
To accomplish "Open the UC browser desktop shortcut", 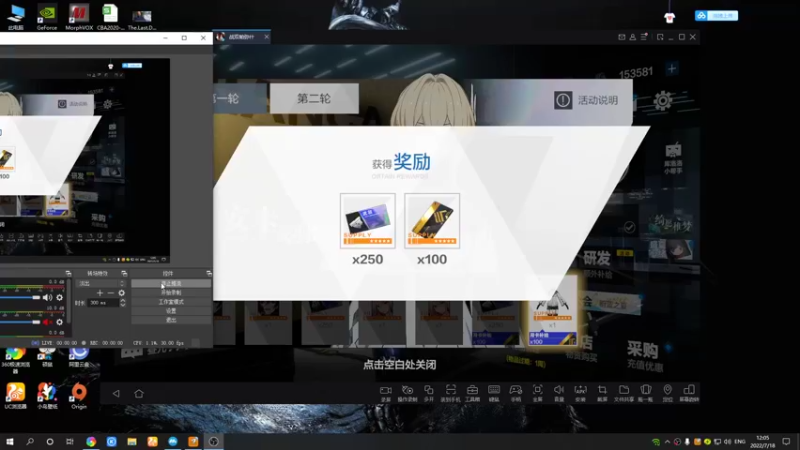I will 15,396.
